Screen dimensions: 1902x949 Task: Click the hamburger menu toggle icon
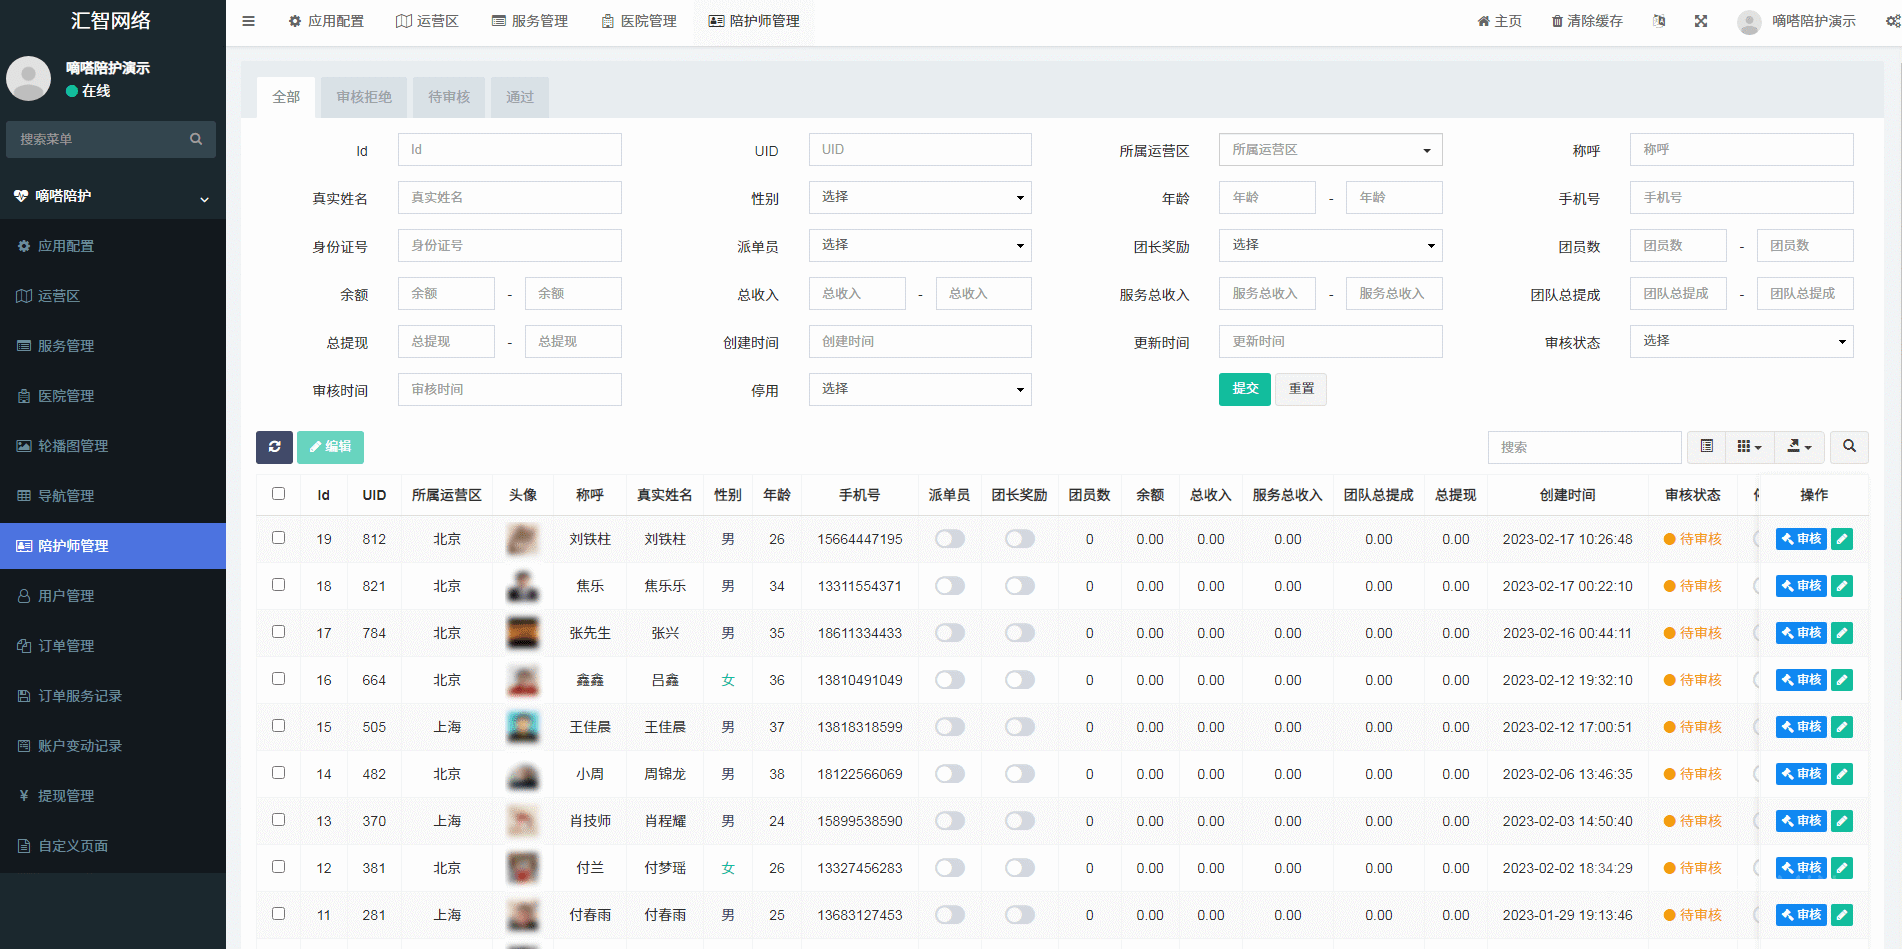pyautogui.click(x=249, y=21)
